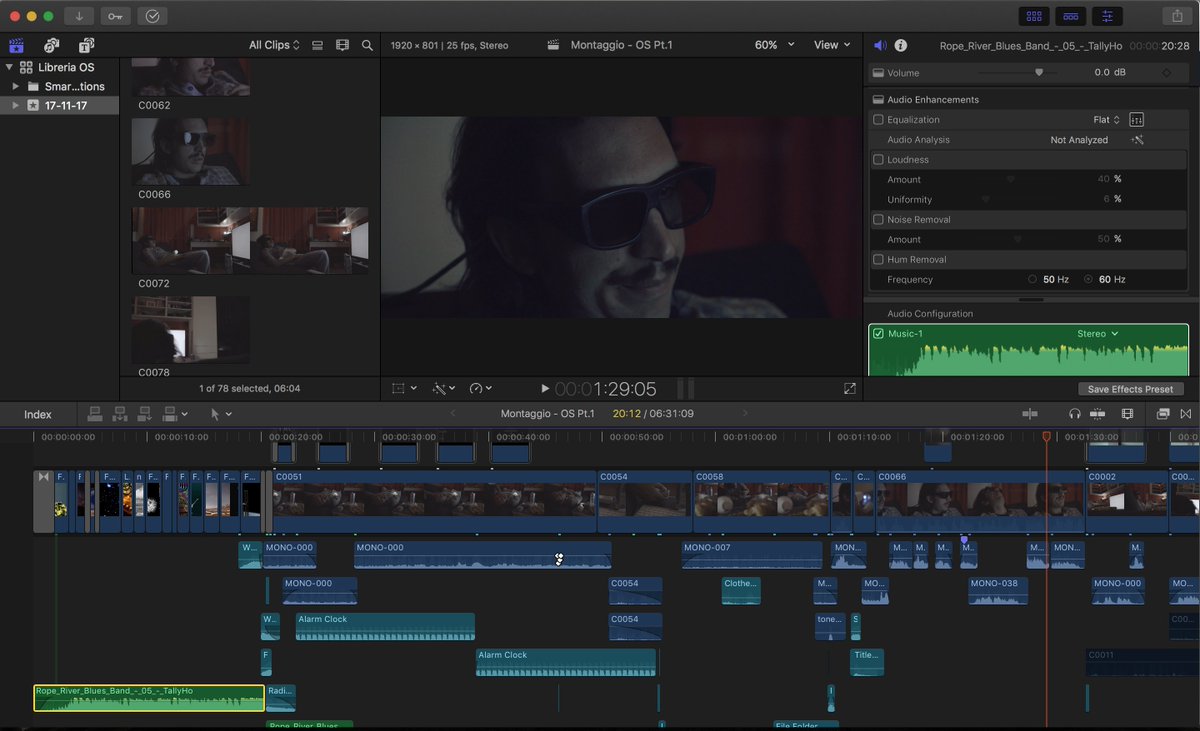Open clip appearance filmstrip options
Screen dimensions: 1200x731
343,45
